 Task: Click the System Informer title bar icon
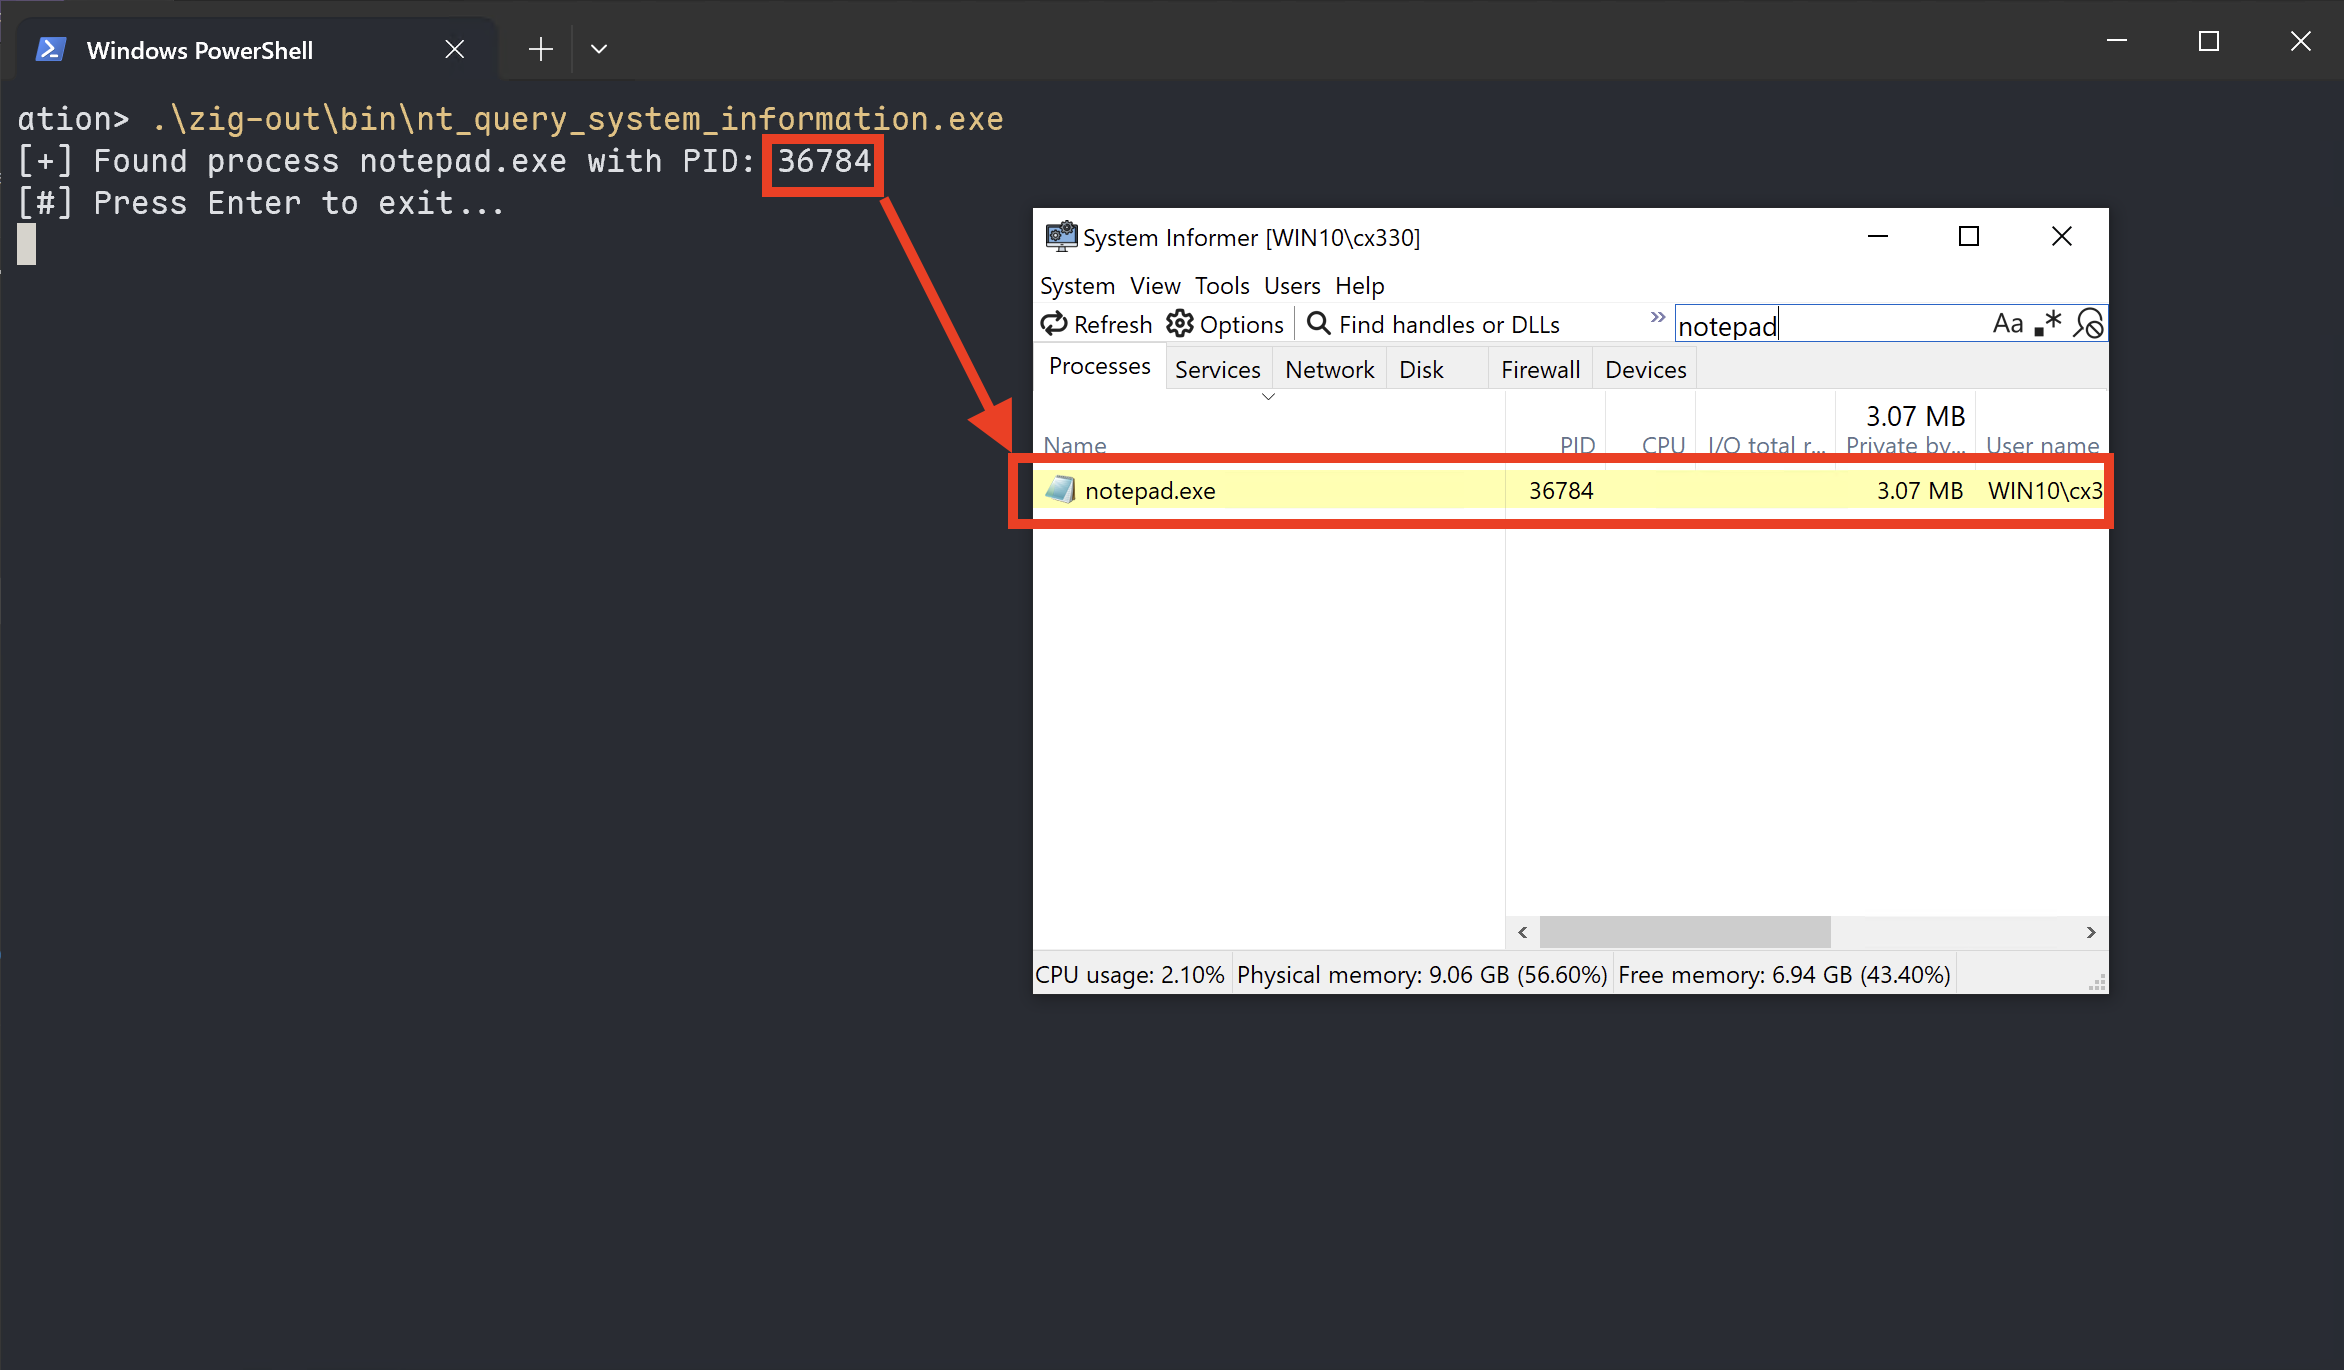tap(1060, 237)
